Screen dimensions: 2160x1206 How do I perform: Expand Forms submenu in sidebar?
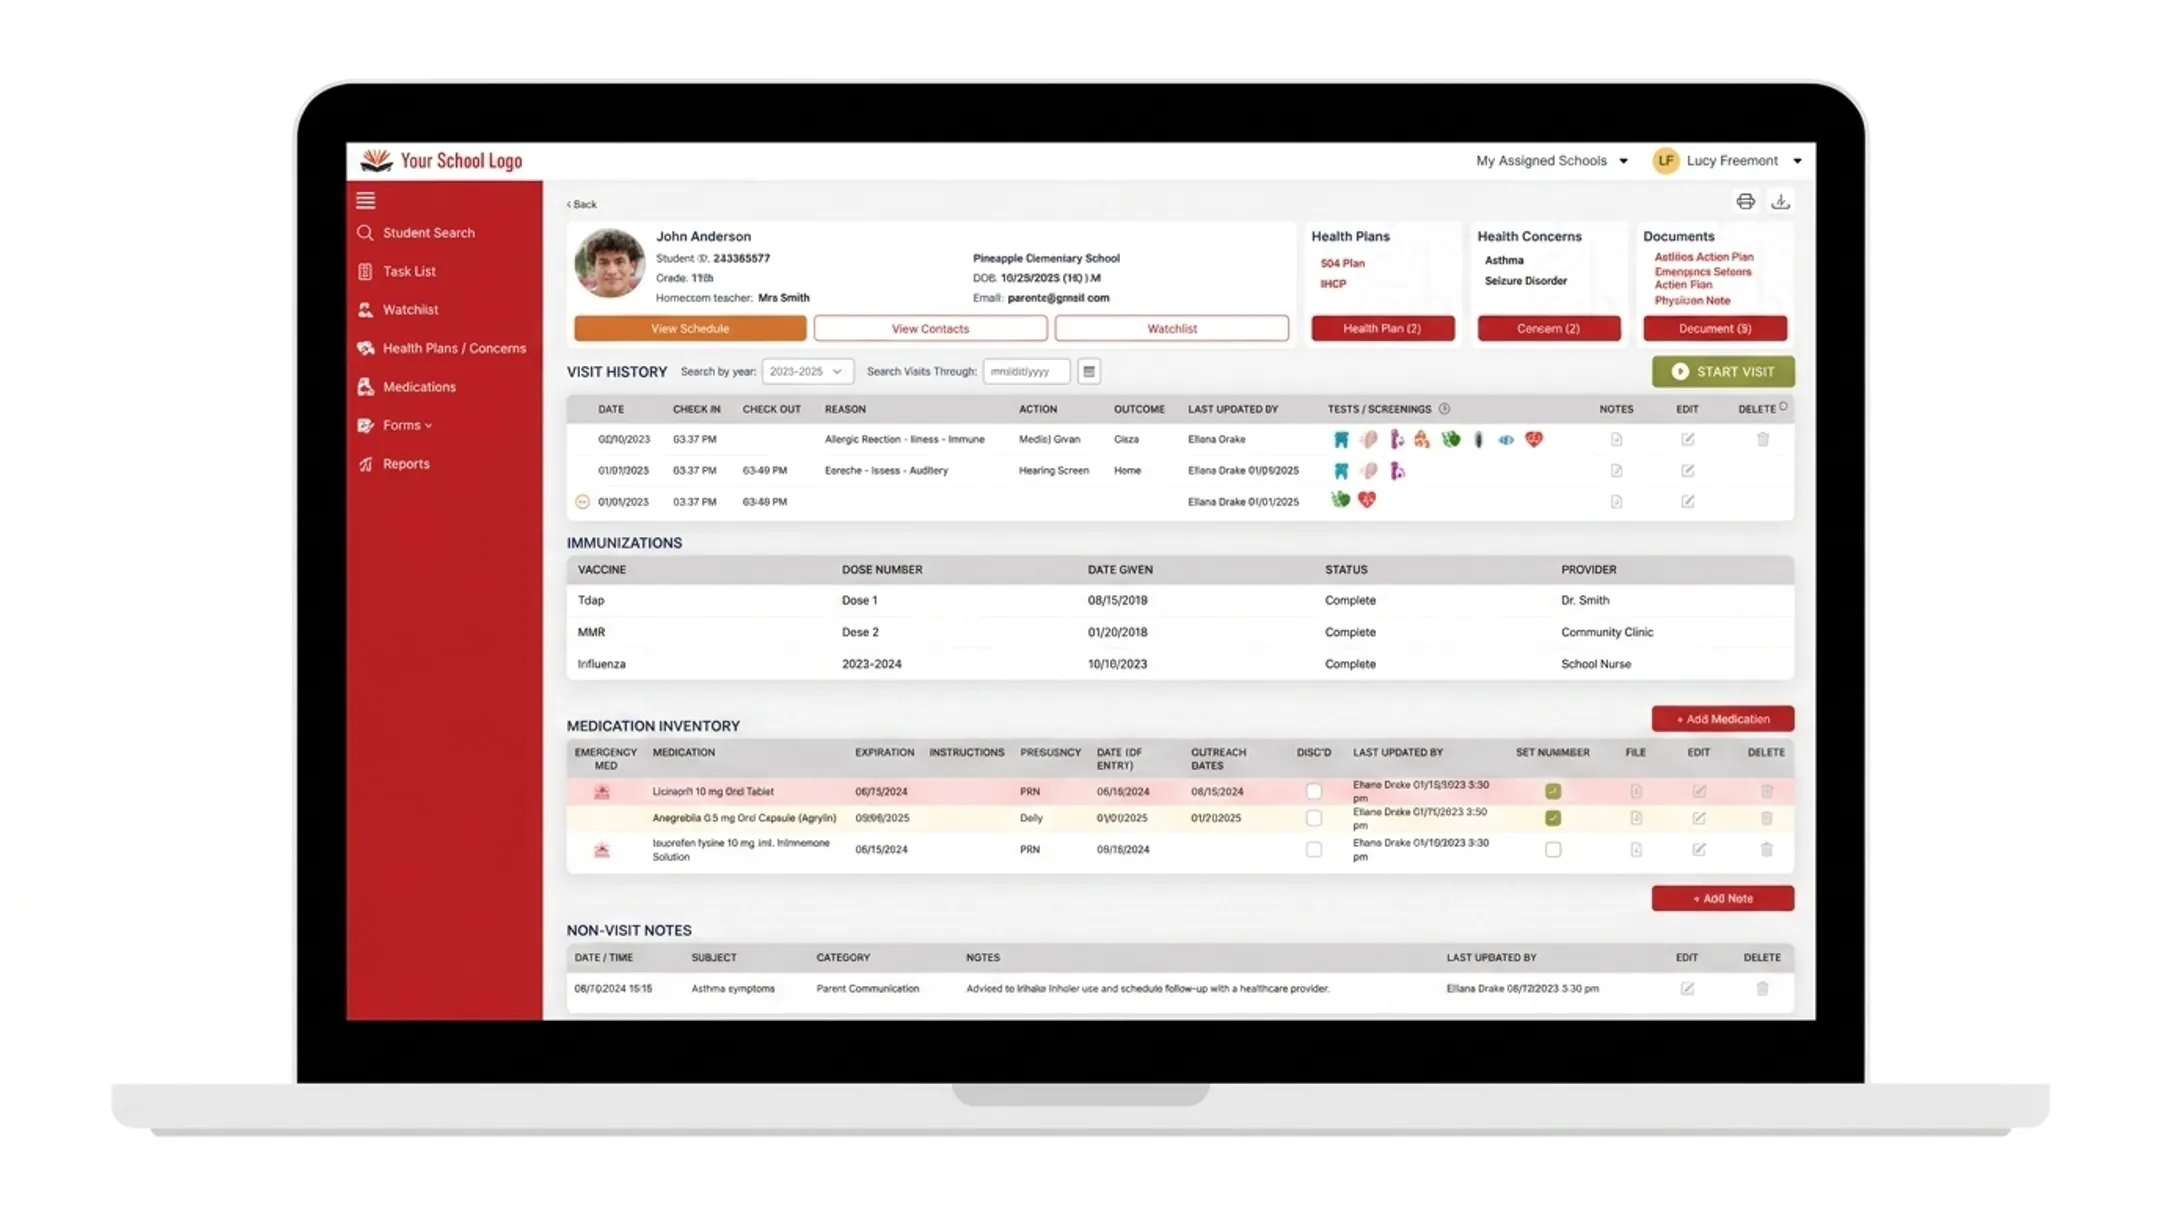click(x=407, y=425)
